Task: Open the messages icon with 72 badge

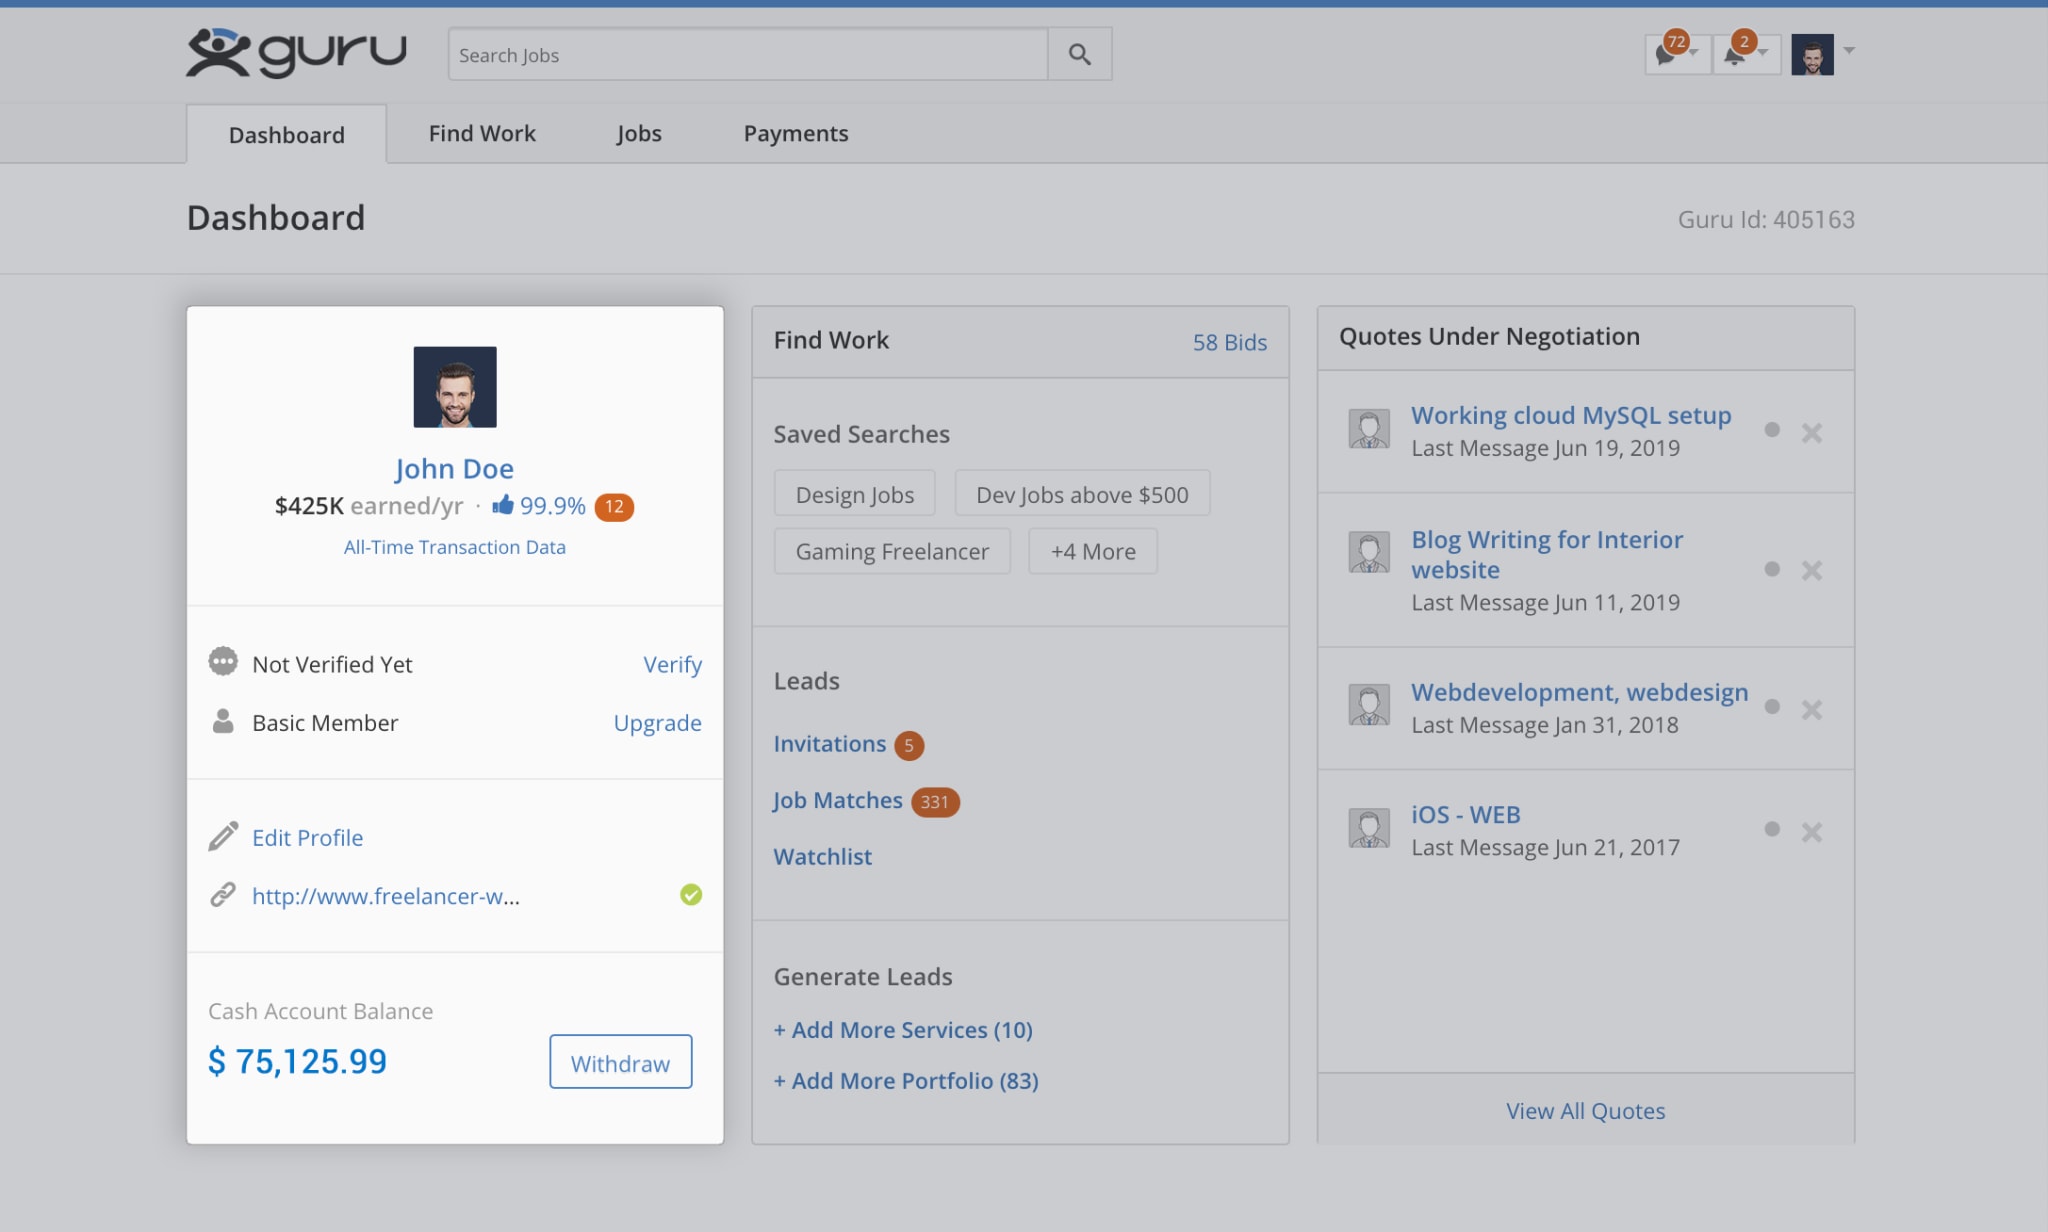Action: (1666, 53)
